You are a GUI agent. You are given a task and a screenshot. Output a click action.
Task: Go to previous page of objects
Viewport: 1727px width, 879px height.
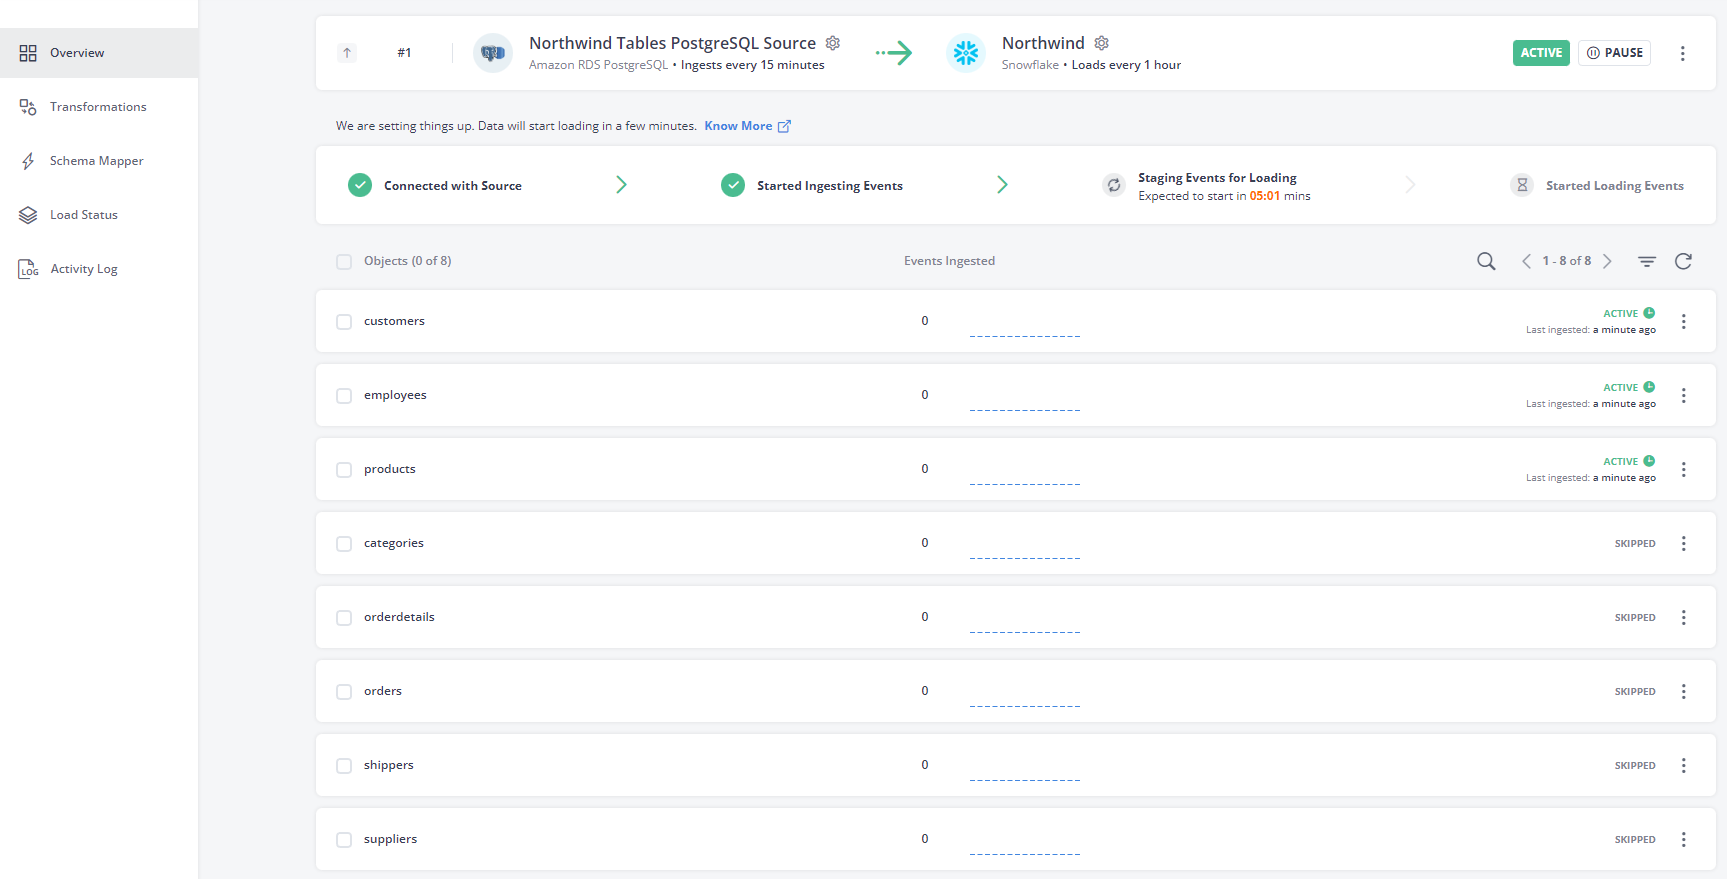(1526, 261)
